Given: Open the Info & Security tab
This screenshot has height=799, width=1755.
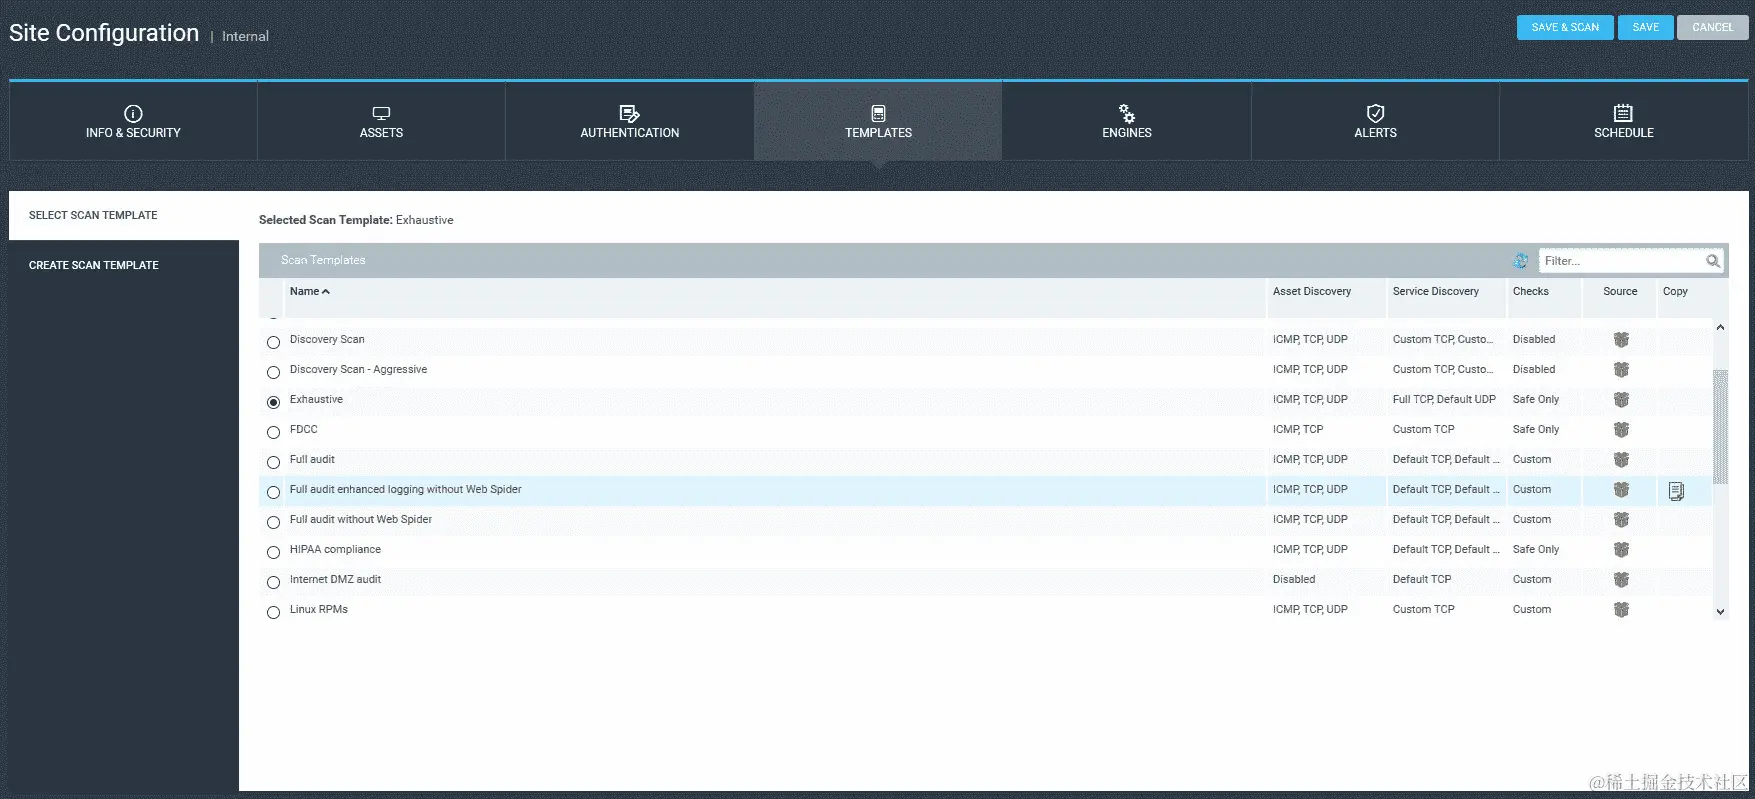Looking at the screenshot, I should 133,121.
